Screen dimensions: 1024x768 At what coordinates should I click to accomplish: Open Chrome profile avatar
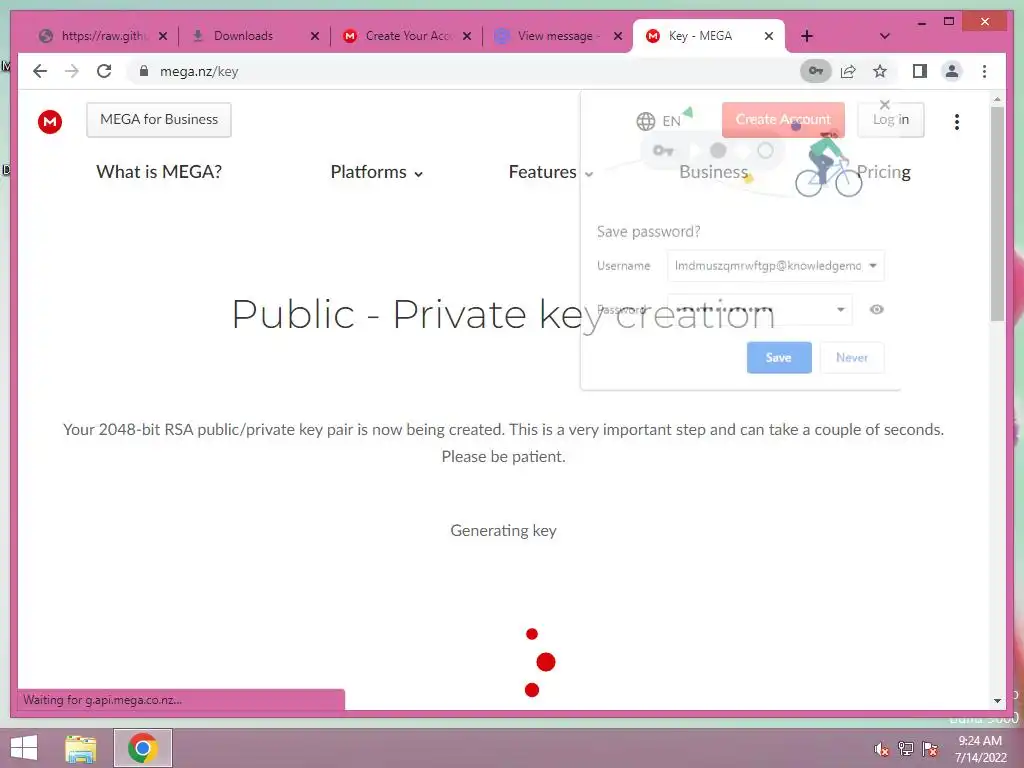(x=952, y=71)
